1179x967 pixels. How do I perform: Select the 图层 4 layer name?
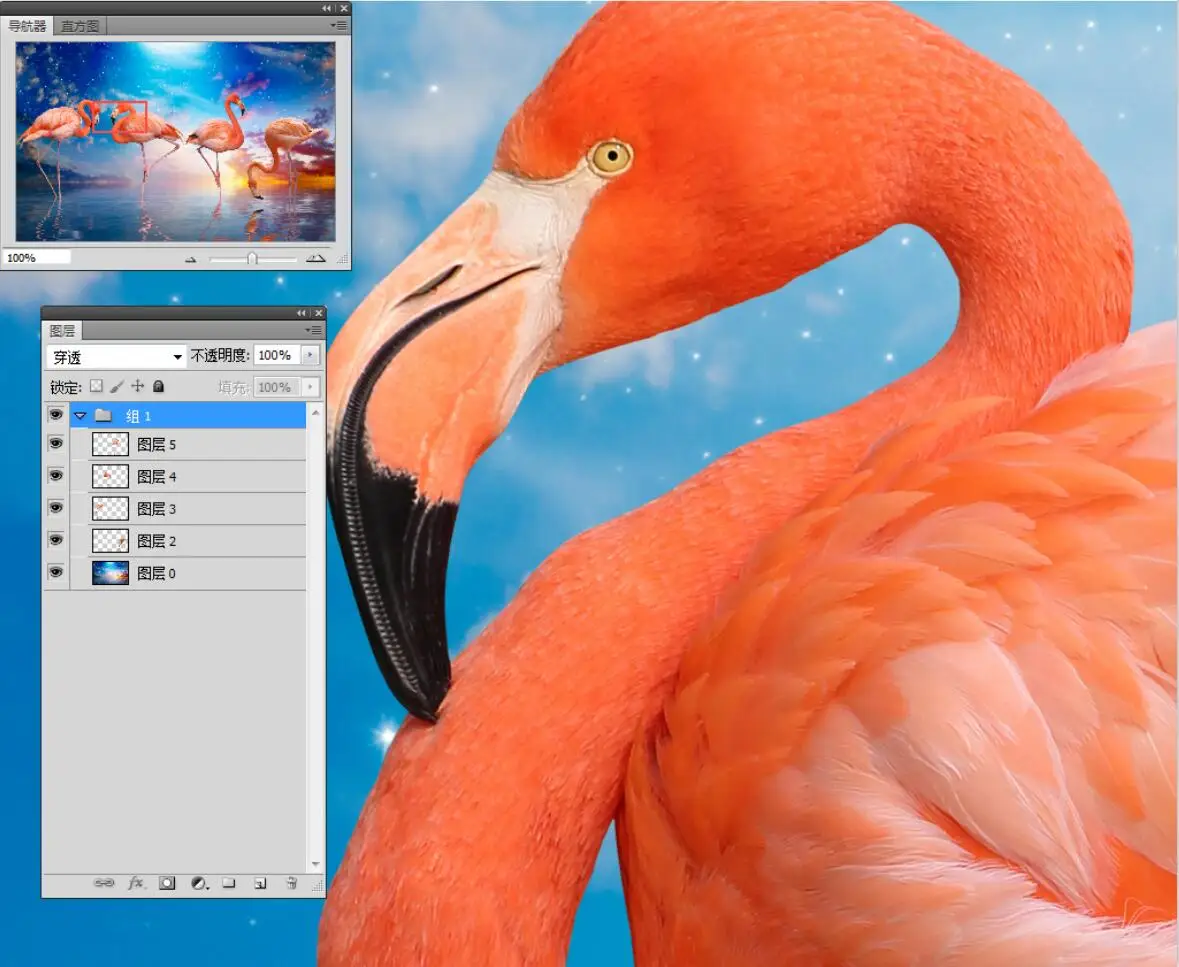156,477
